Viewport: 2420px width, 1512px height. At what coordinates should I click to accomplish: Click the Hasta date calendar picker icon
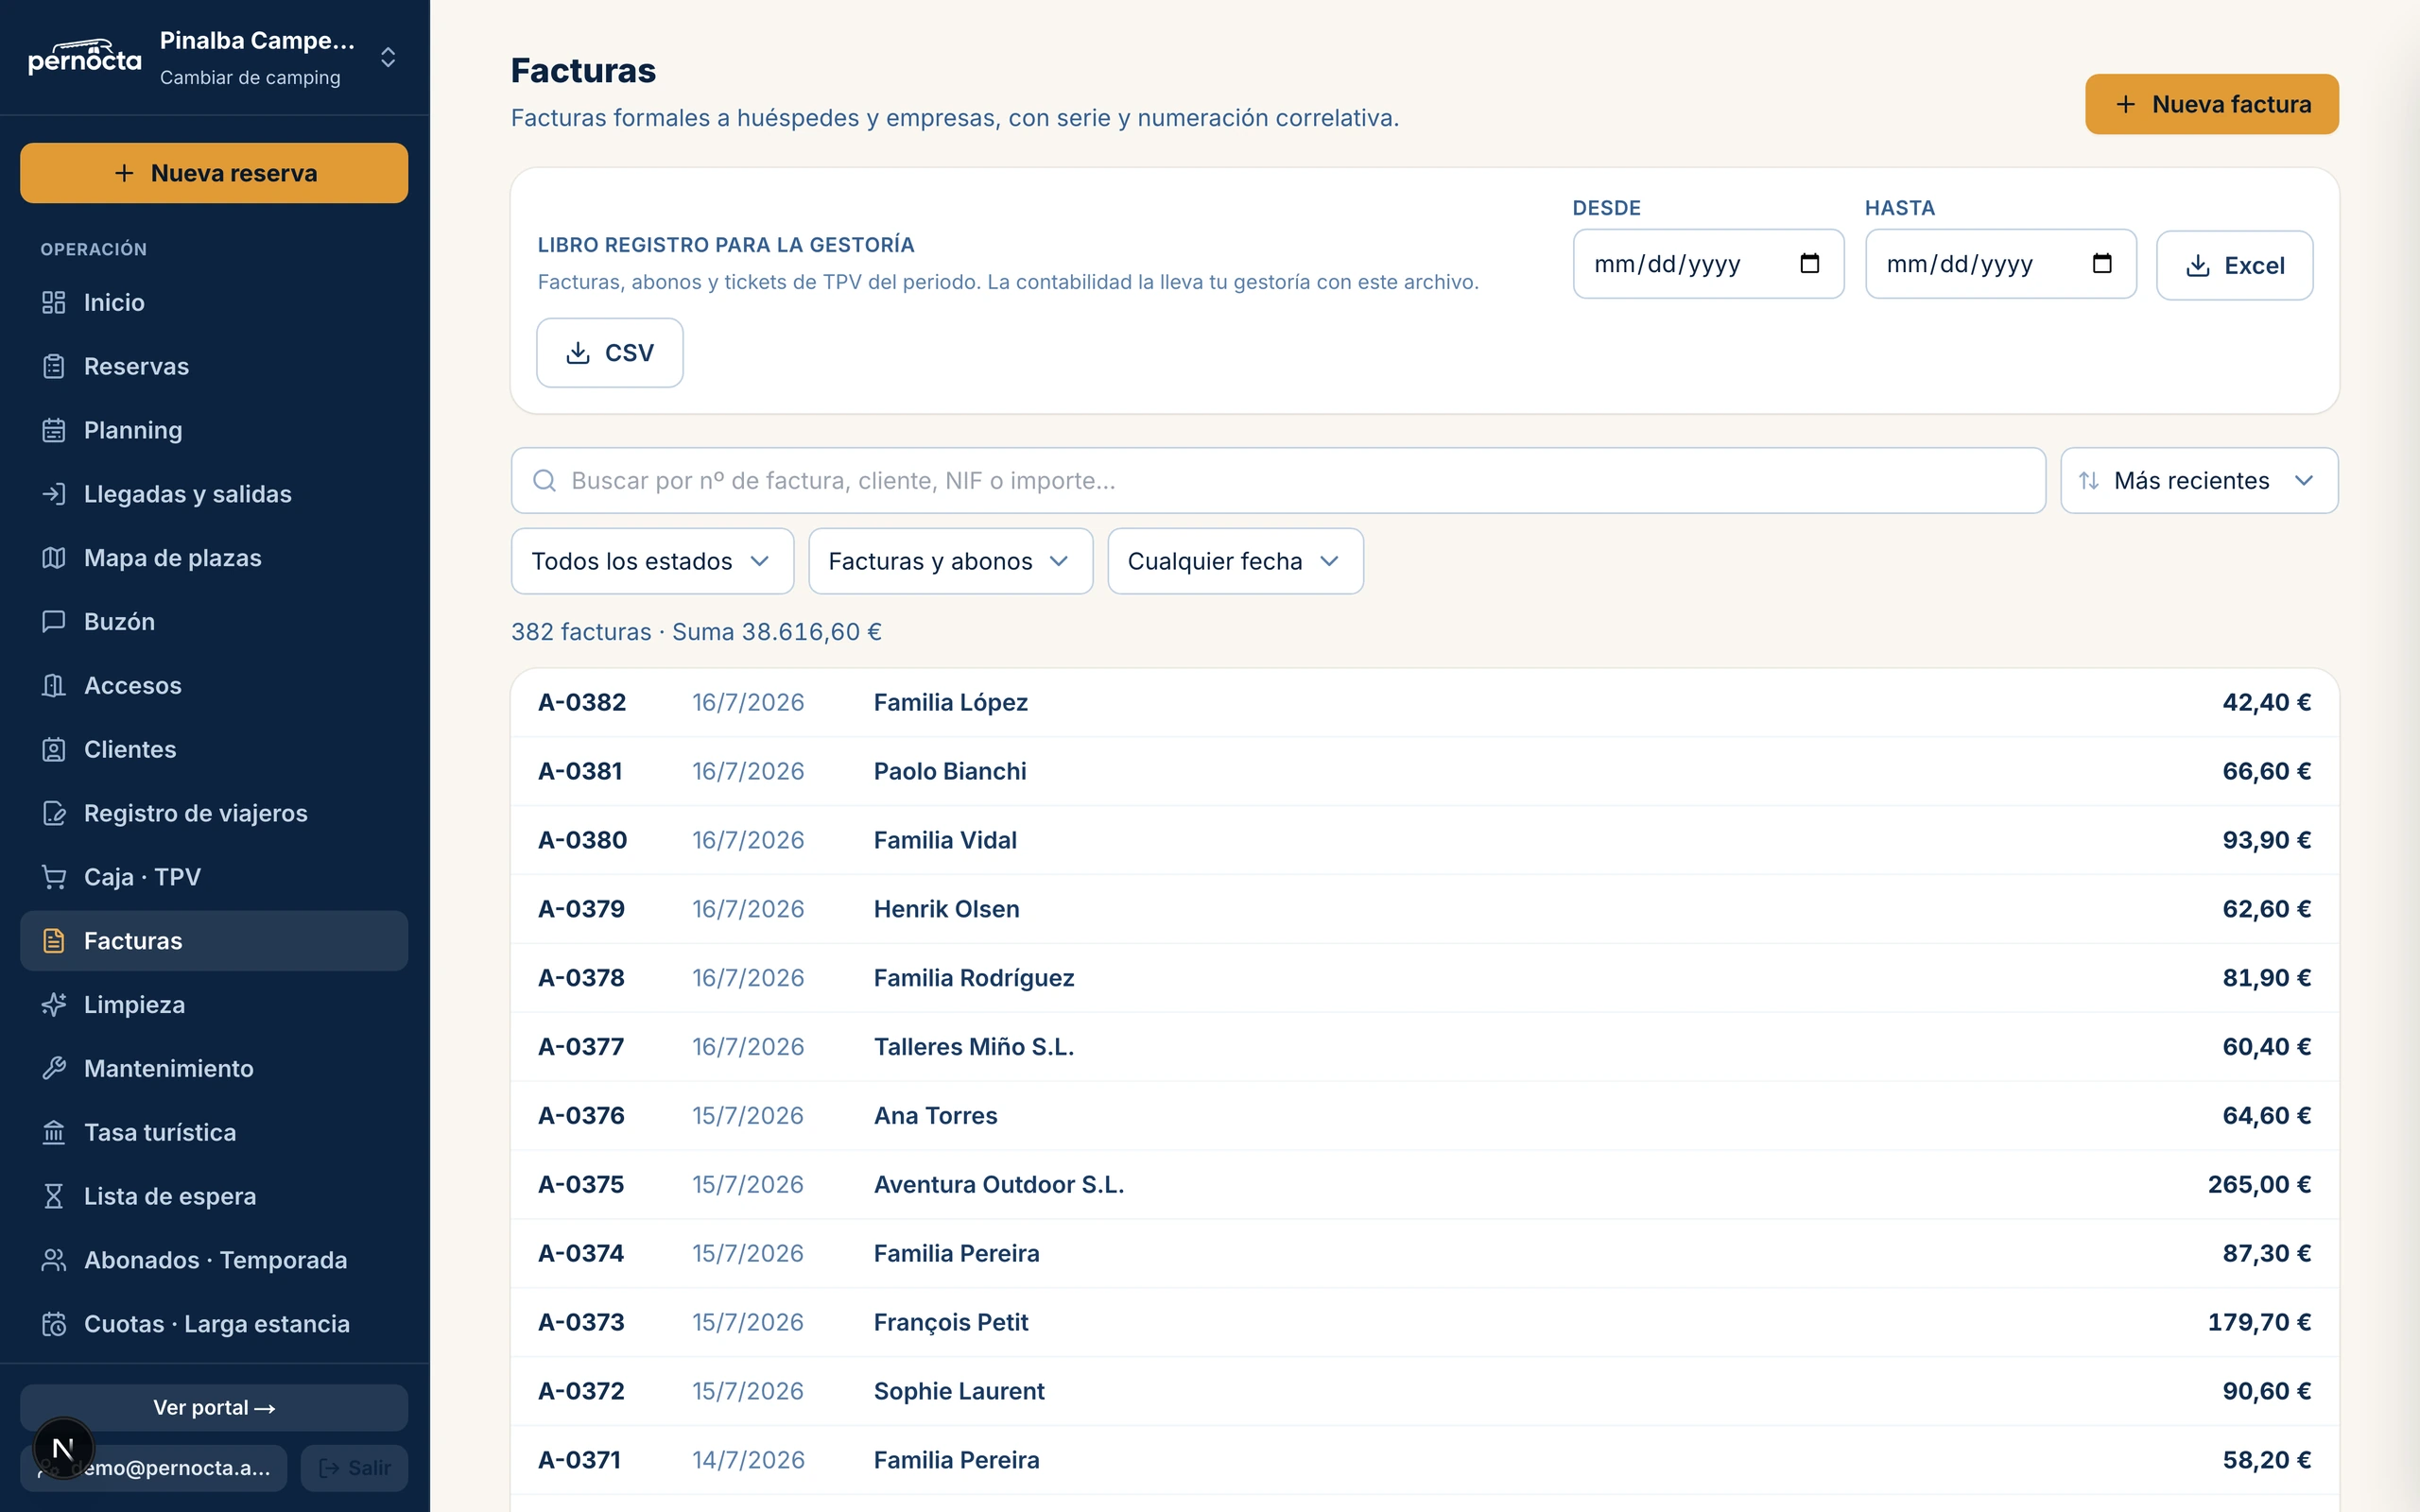click(x=2102, y=263)
